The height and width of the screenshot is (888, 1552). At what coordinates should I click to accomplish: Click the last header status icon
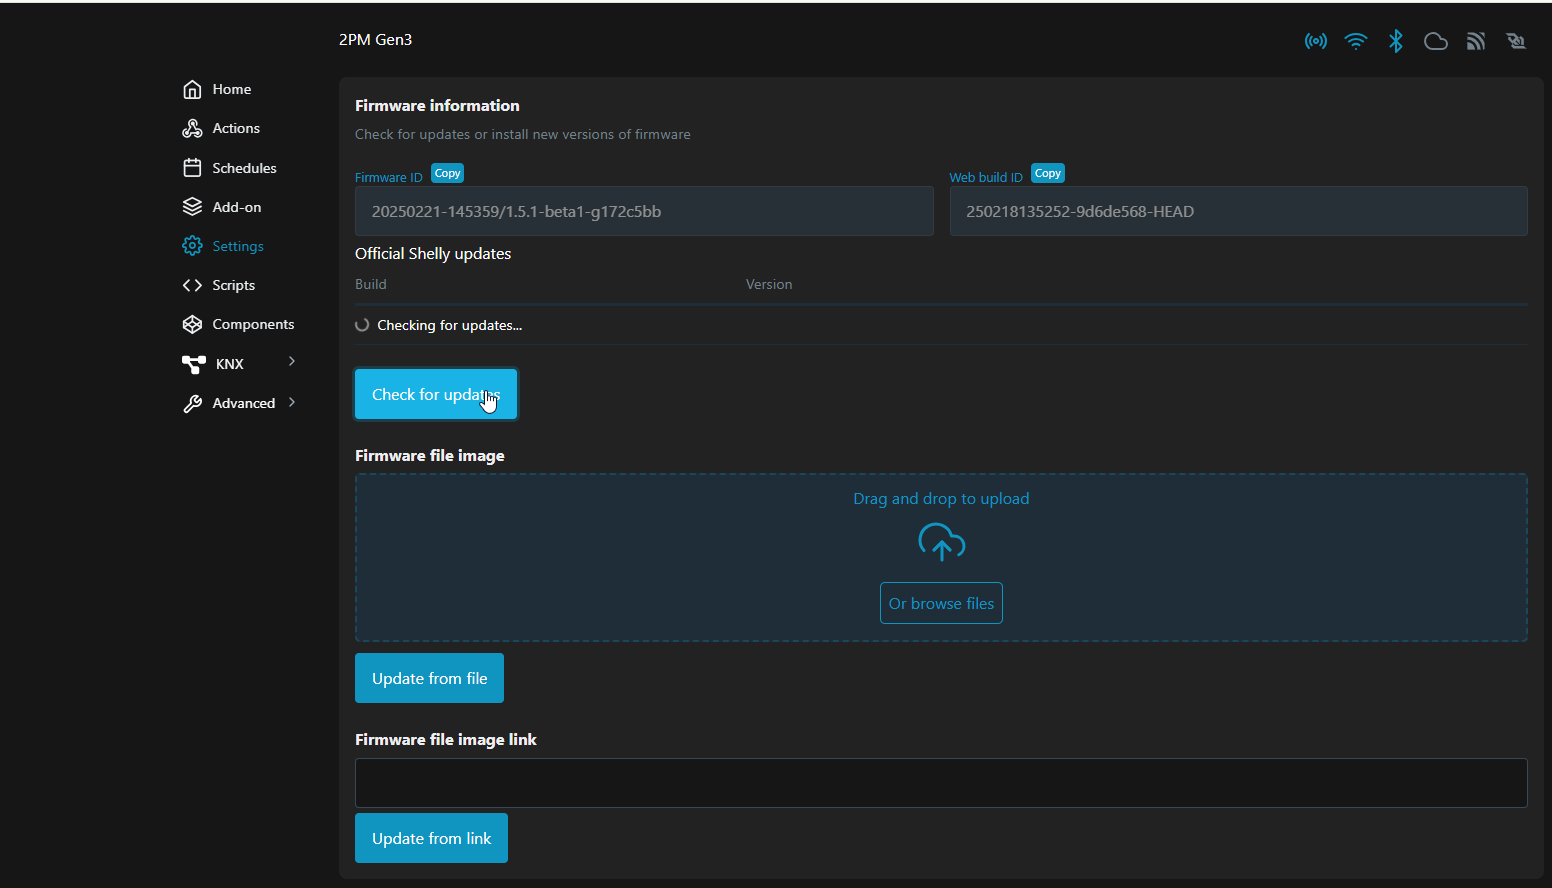point(1516,41)
